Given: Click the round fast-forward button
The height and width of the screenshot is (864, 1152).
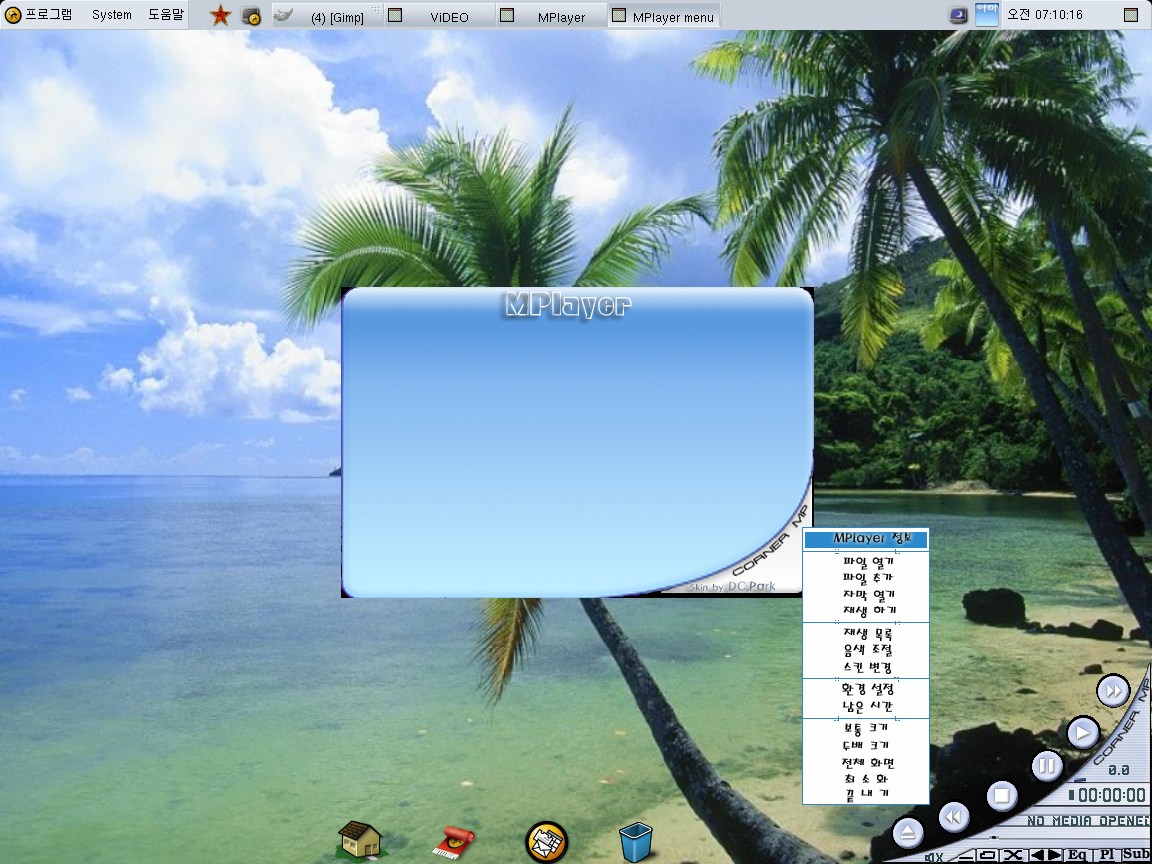Looking at the screenshot, I should tap(1113, 690).
